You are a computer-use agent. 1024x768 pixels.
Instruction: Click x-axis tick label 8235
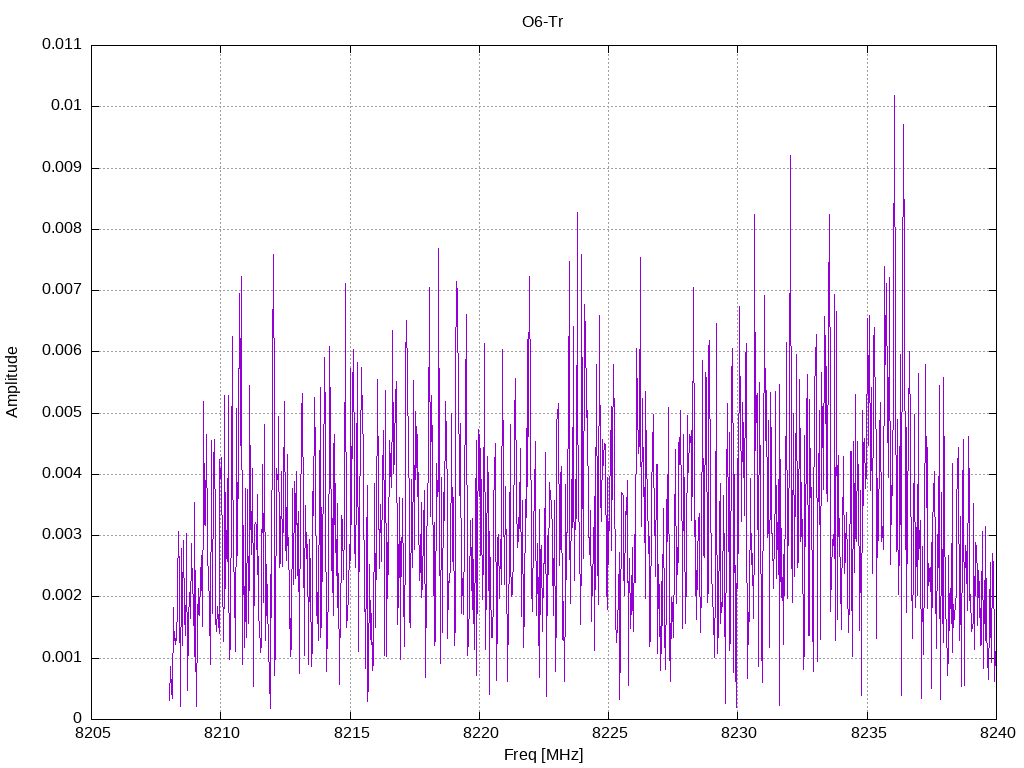(868, 733)
